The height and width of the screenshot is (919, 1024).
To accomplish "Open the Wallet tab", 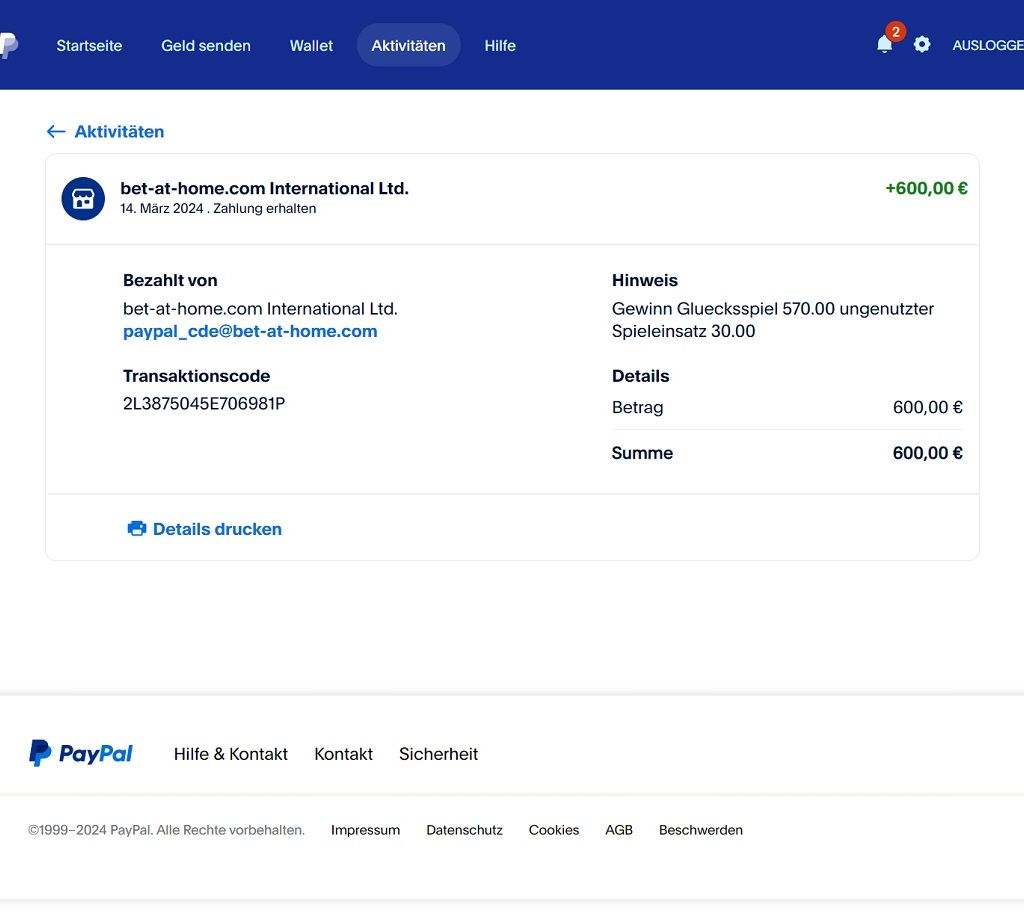I will click(x=311, y=45).
